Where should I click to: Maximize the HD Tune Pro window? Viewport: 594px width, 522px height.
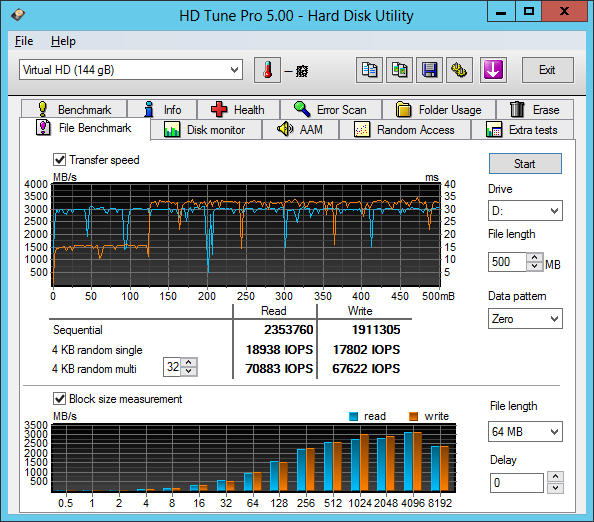point(528,11)
